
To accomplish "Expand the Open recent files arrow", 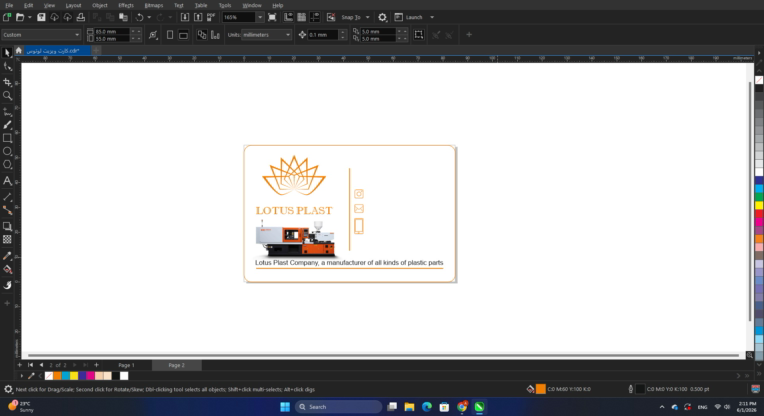I will pos(30,17).
